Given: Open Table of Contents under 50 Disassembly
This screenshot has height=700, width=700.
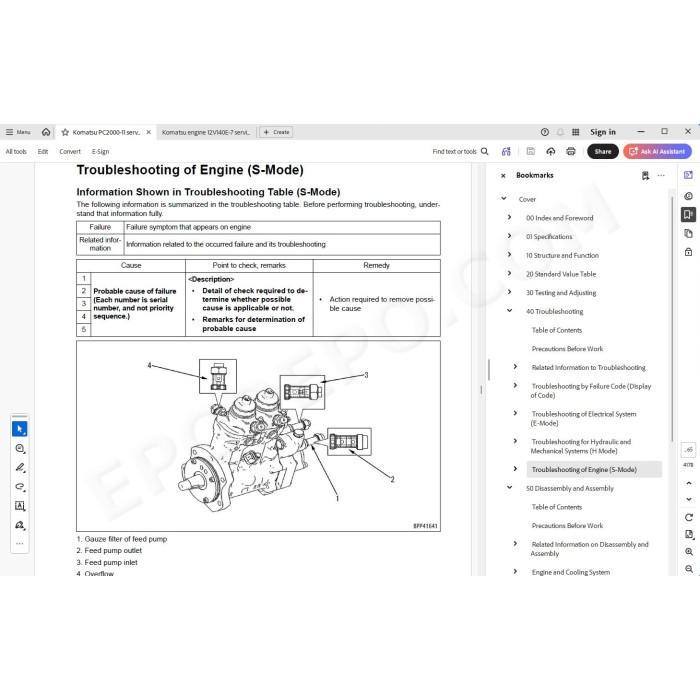Looking at the screenshot, I should tap(557, 507).
